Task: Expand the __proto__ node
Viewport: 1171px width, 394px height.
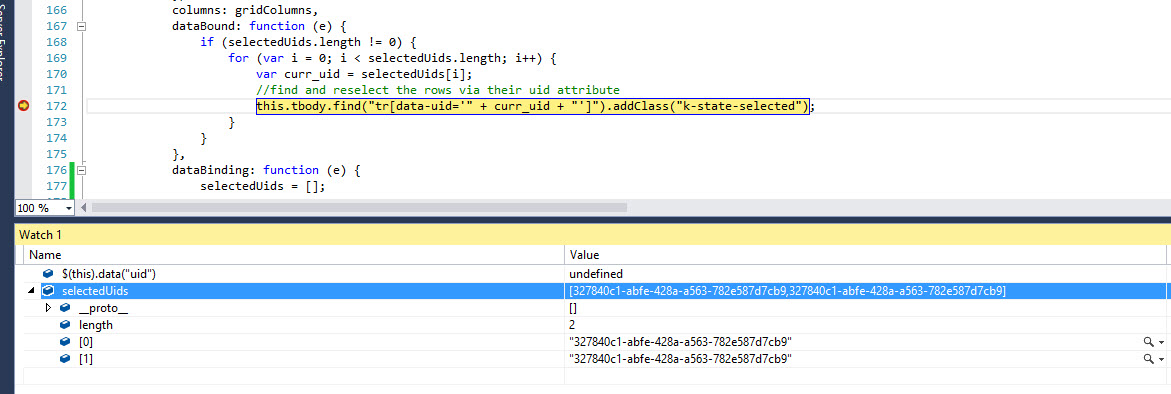Action: pyautogui.click(x=49, y=308)
